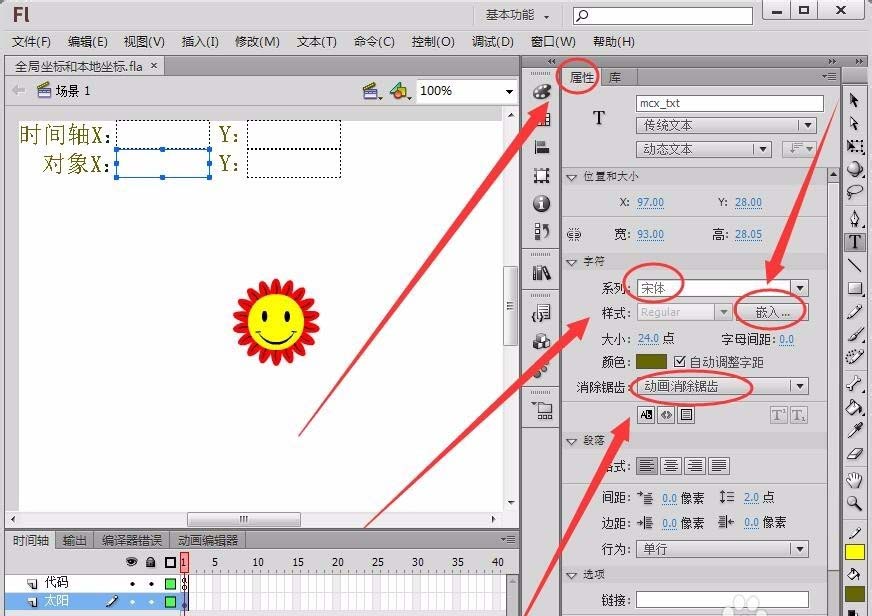
Task: Open the font family dropdown 宋体
Action: (722, 288)
